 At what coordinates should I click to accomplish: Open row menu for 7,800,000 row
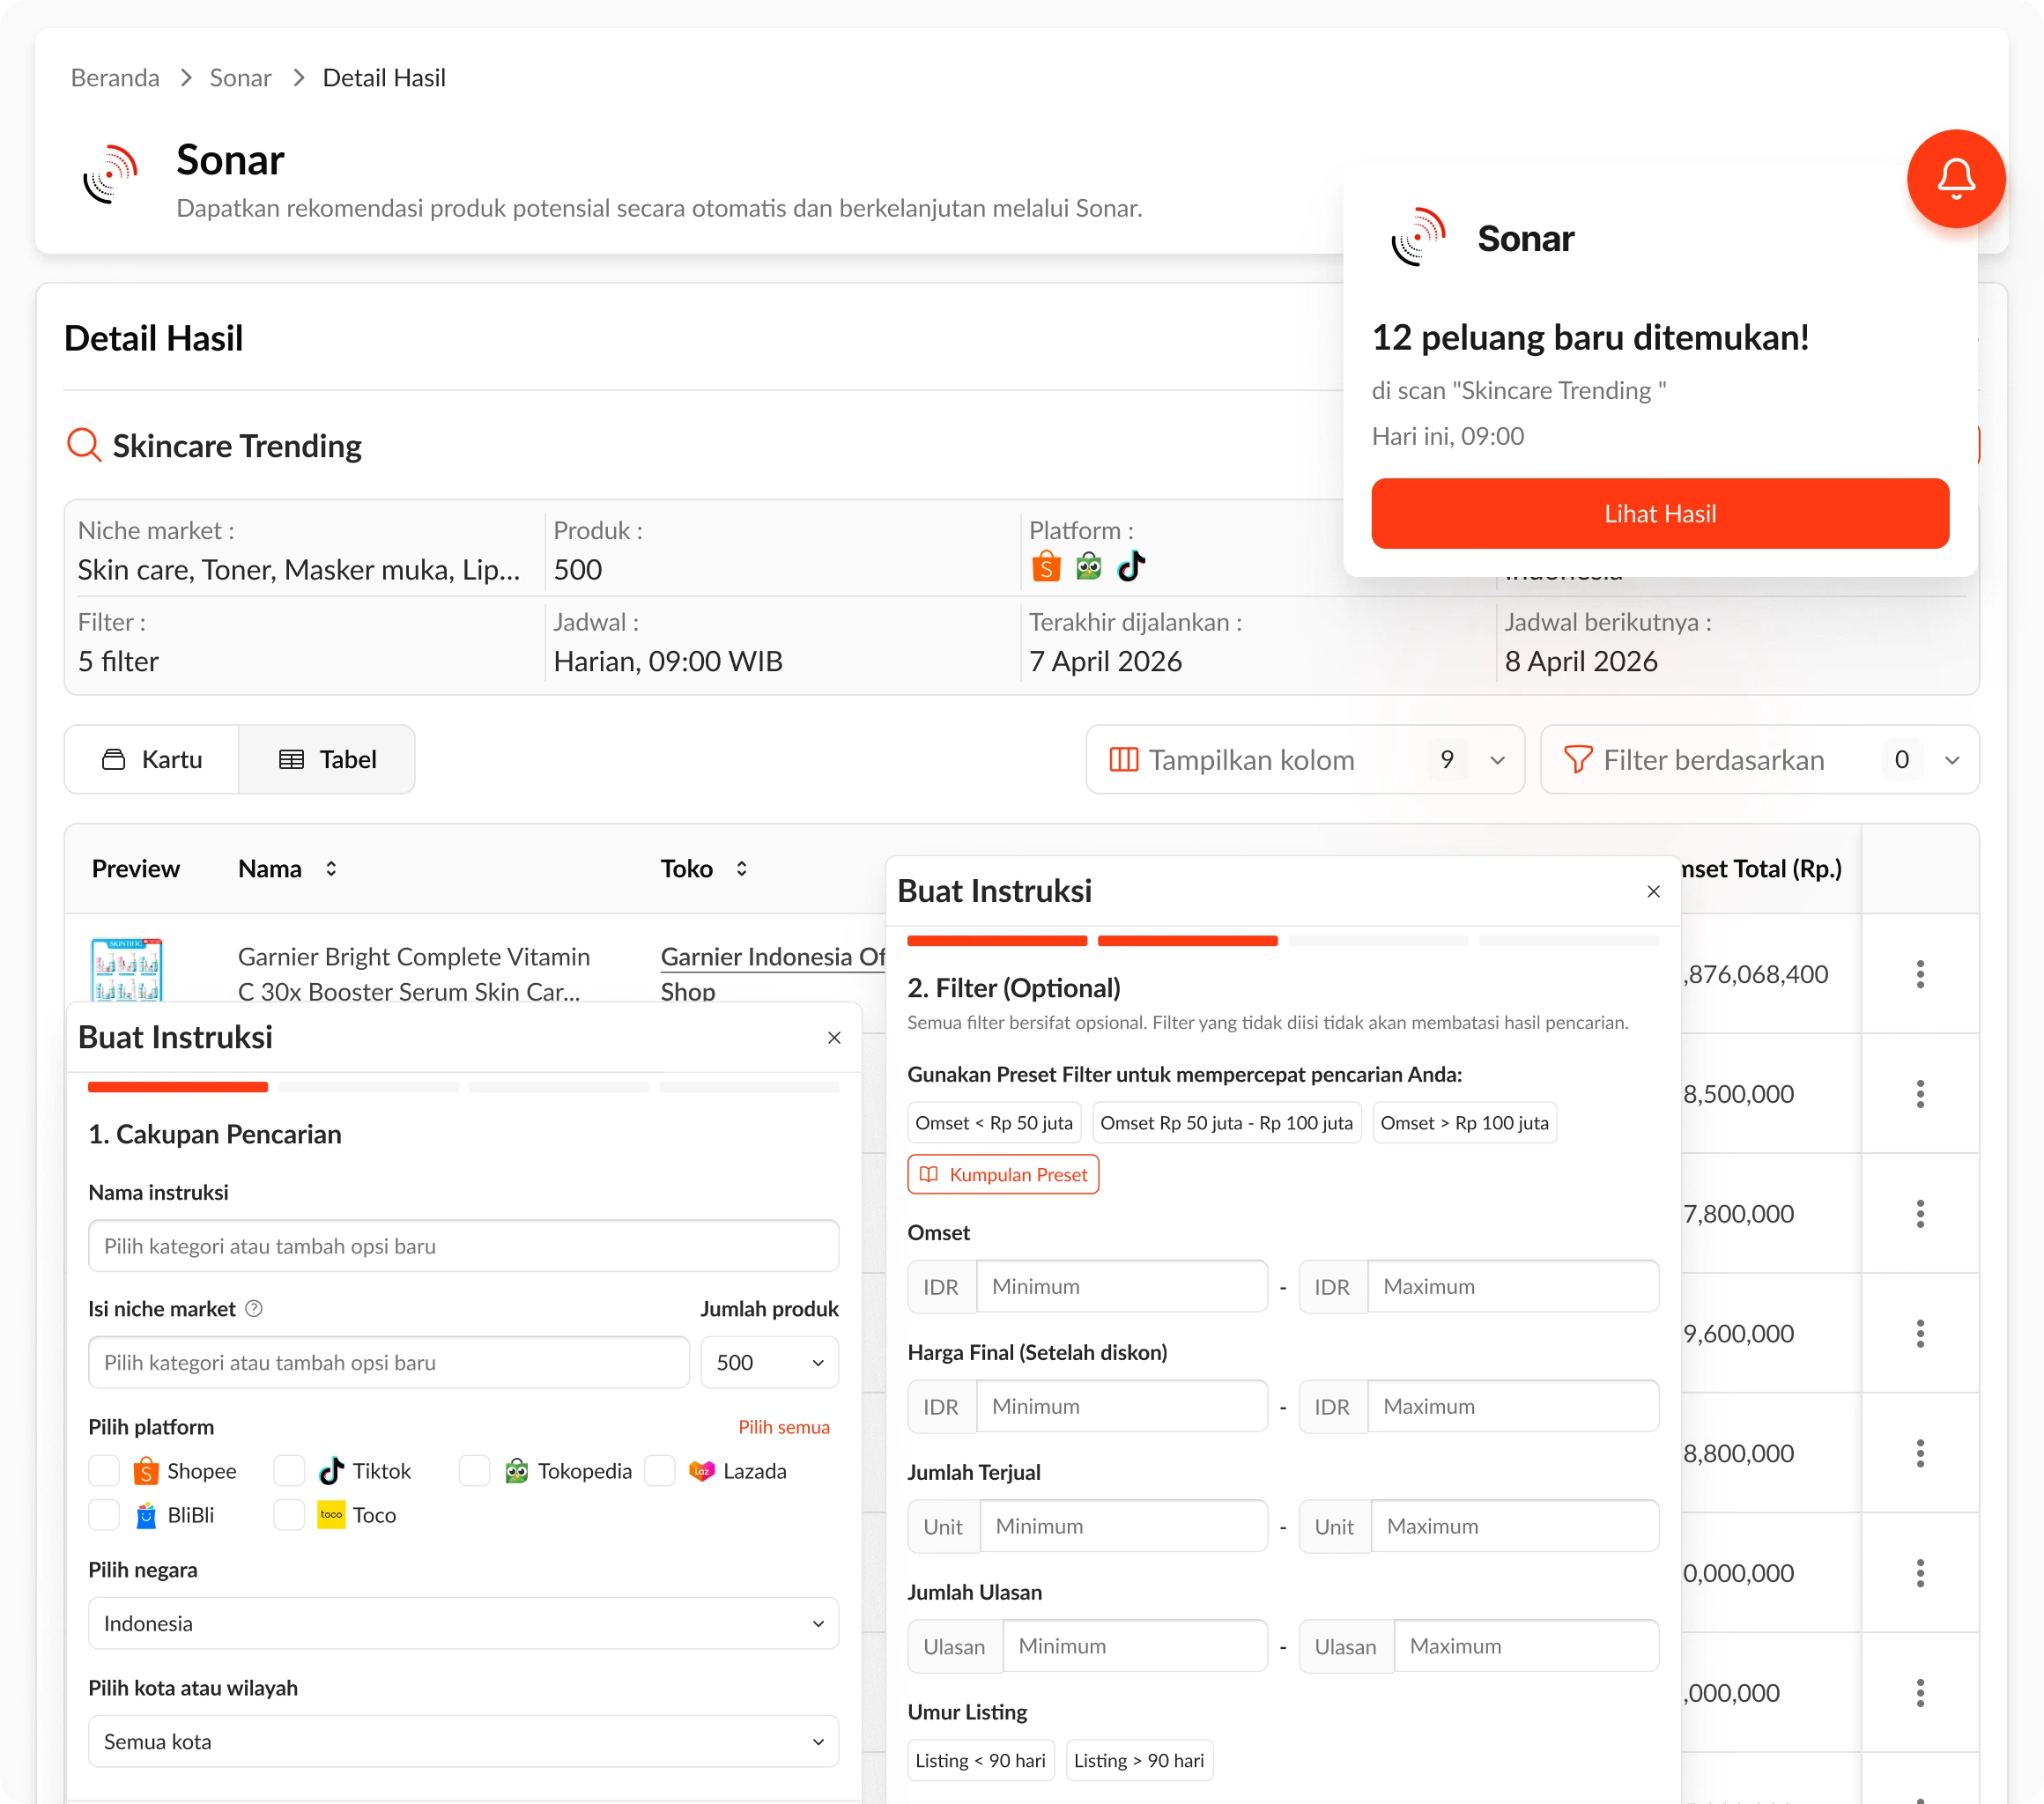[1920, 1214]
